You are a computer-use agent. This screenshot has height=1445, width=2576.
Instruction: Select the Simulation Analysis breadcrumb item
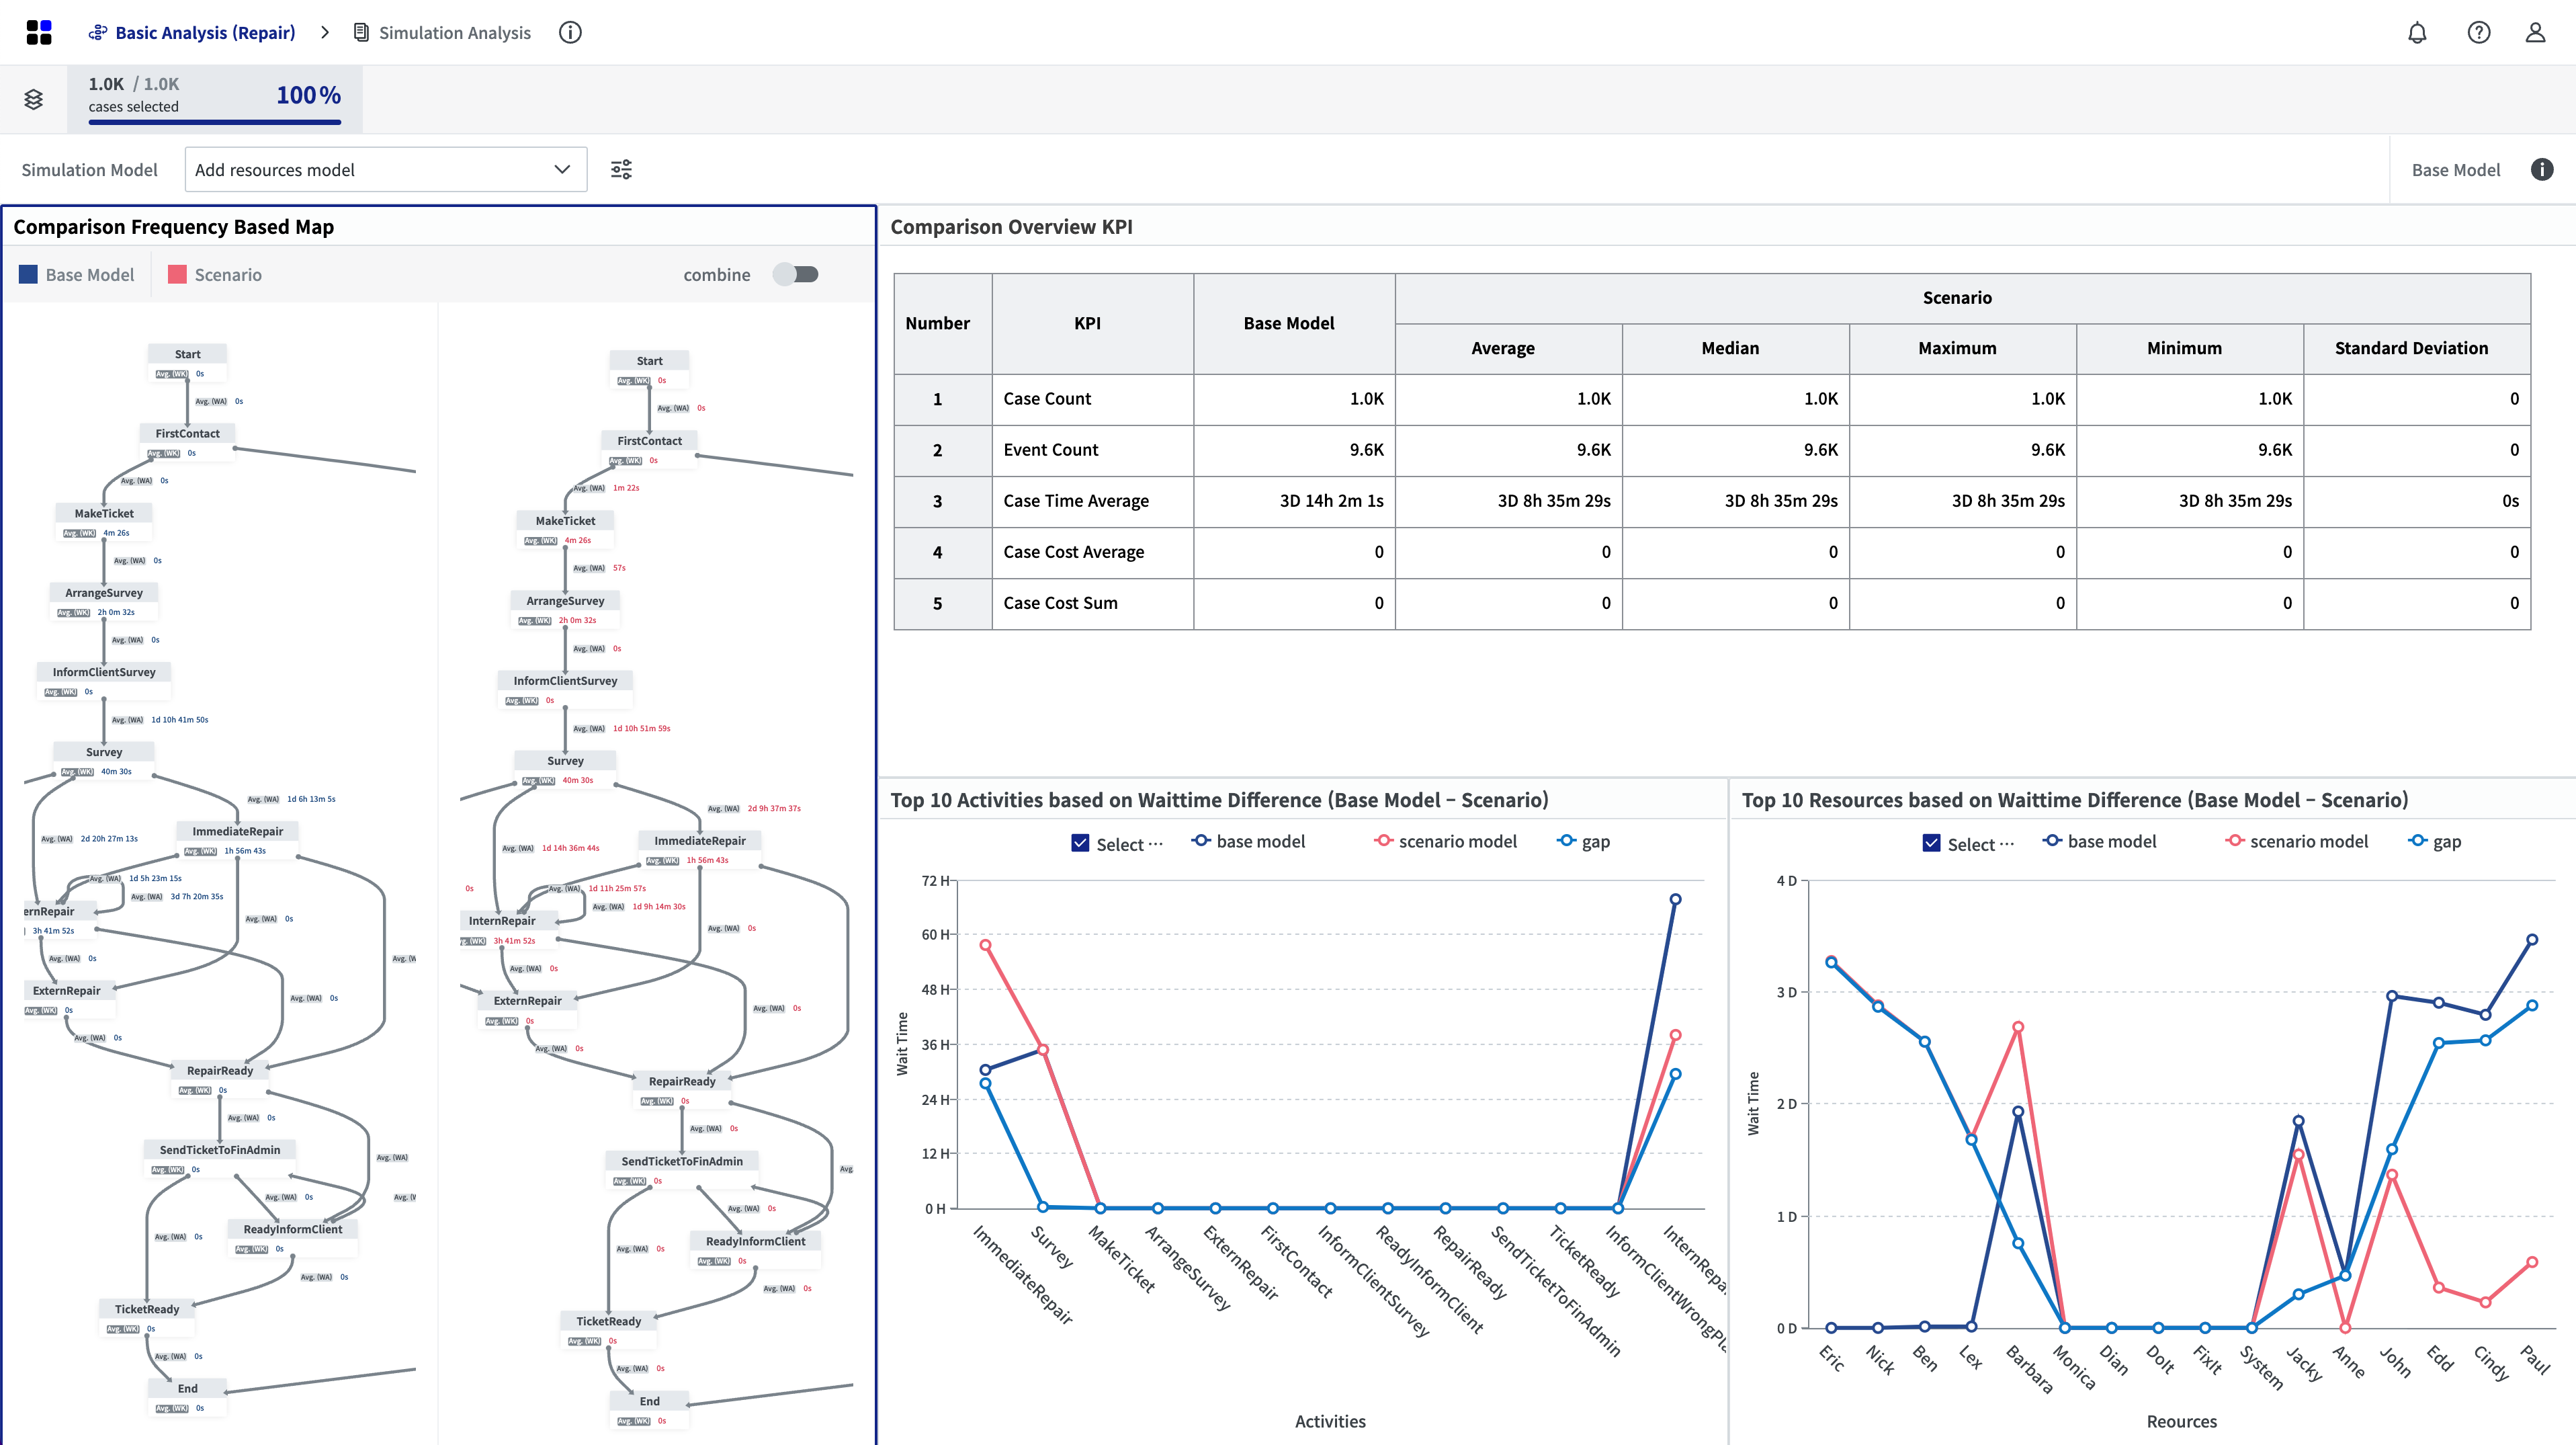[454, 32]
